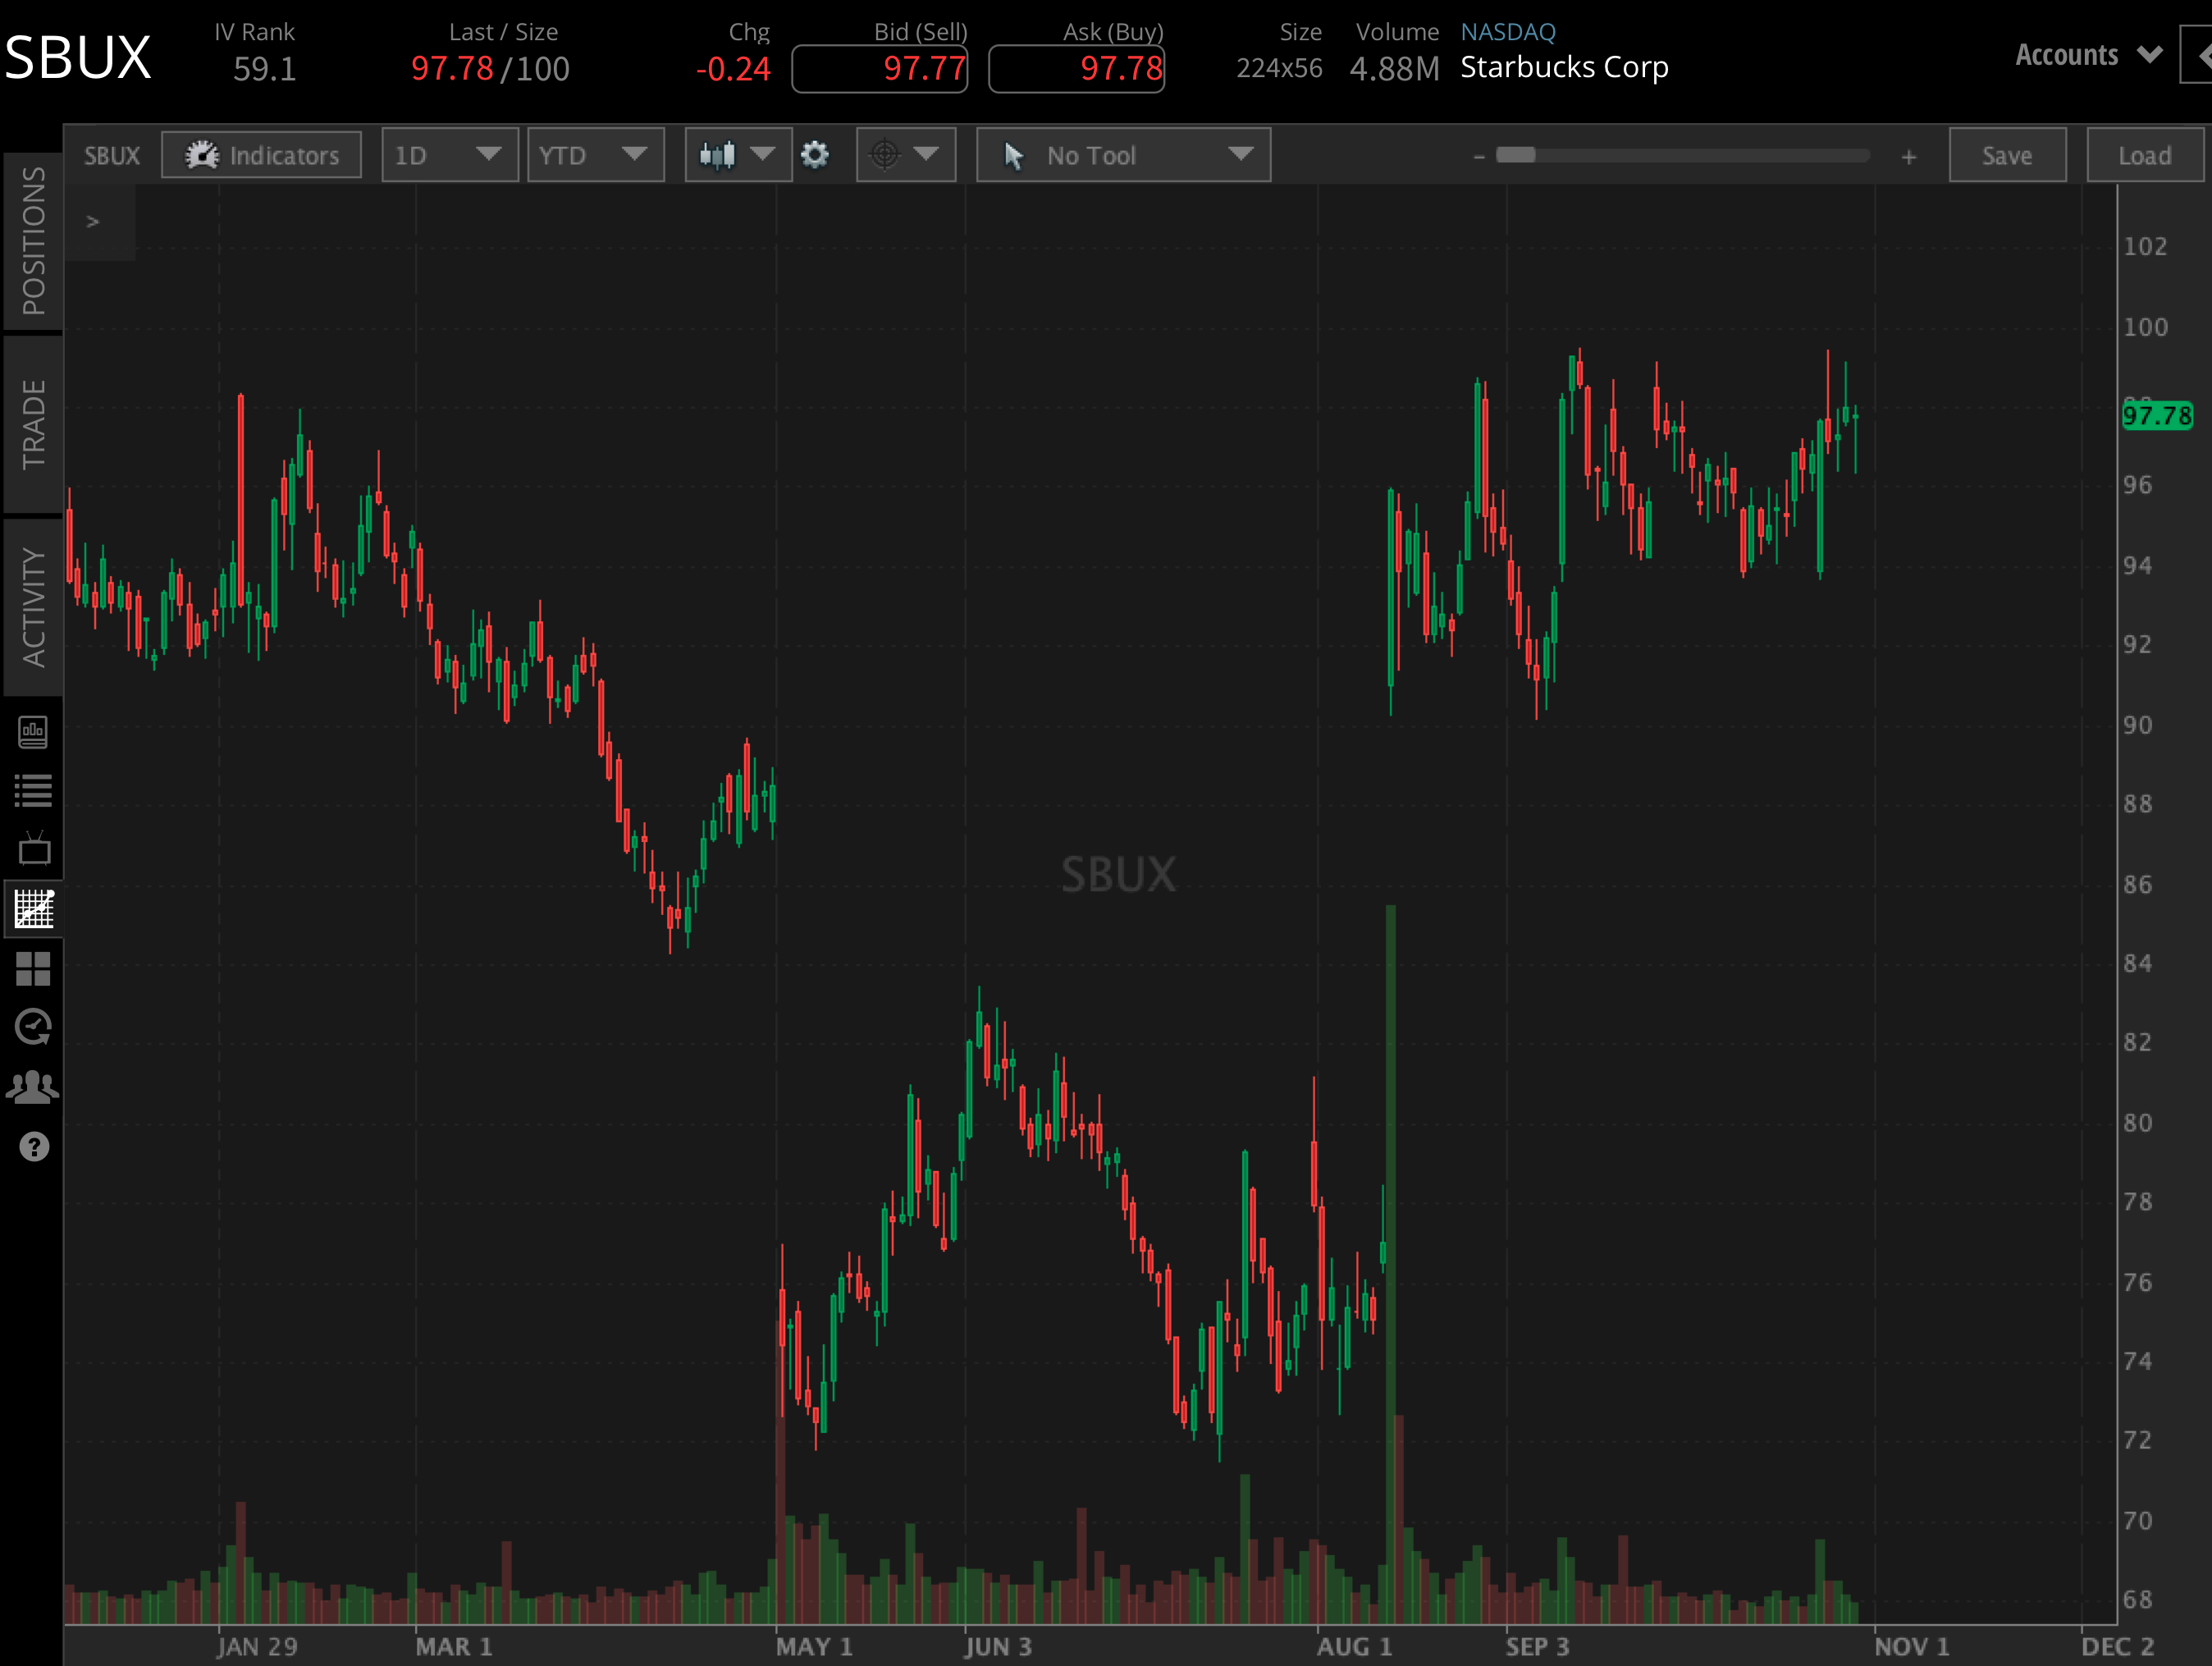
Task: Activate the cursor selection tool
Action: point(1013,155)
